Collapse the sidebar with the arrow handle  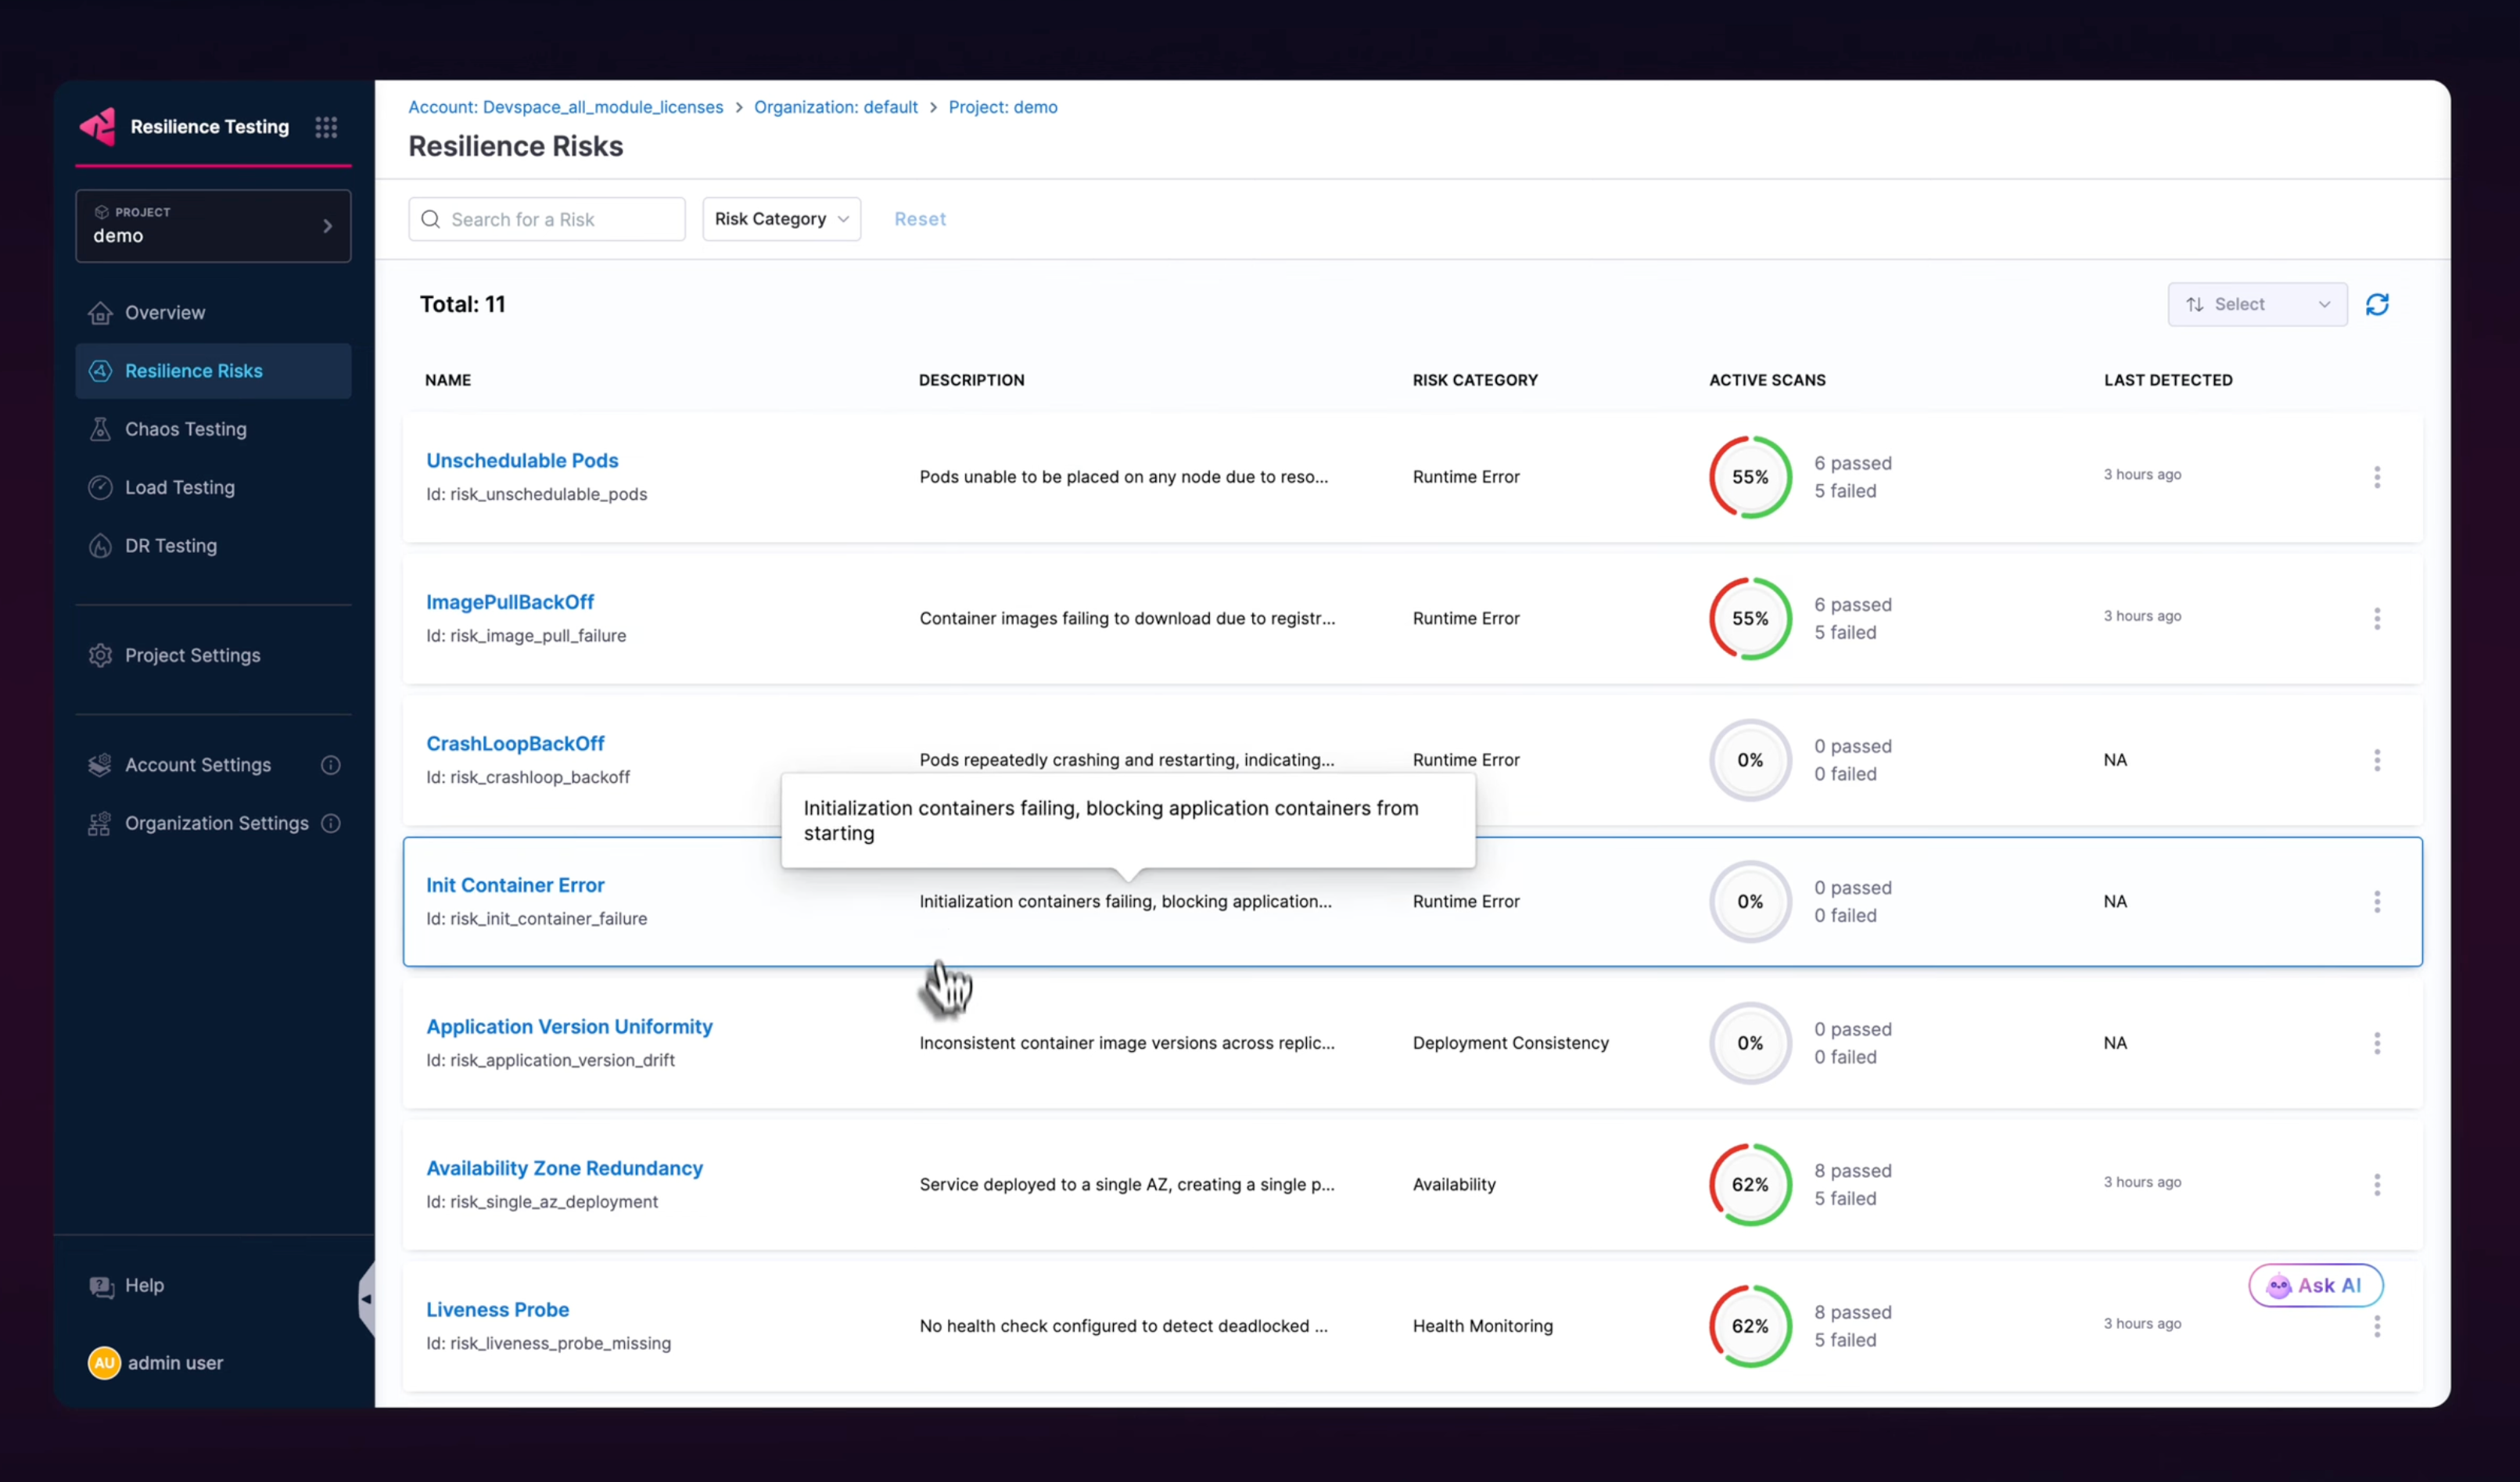pyautogui.click(x=366, y=1299)
